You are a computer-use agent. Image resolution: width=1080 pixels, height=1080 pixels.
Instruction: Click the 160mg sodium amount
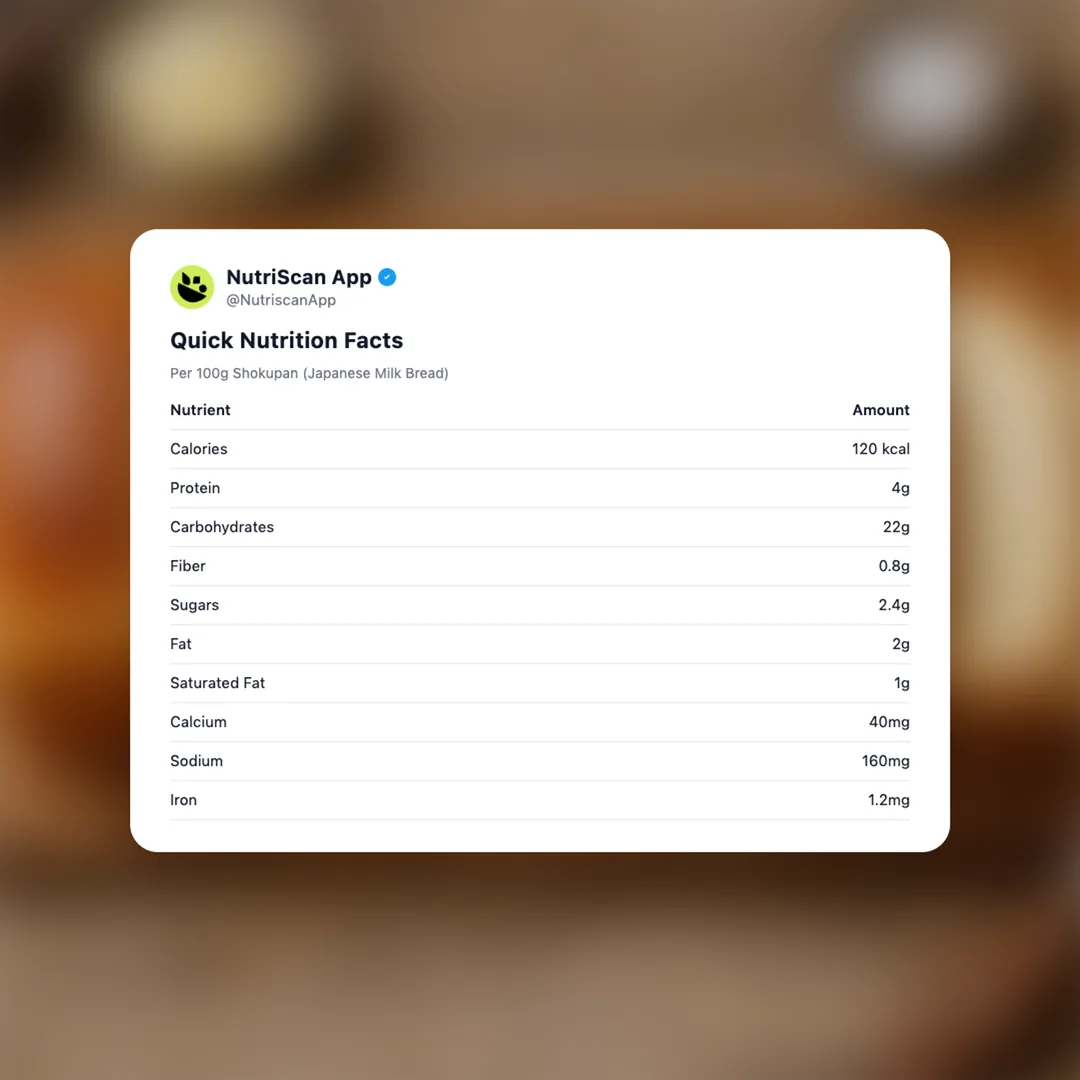point(885,761)
